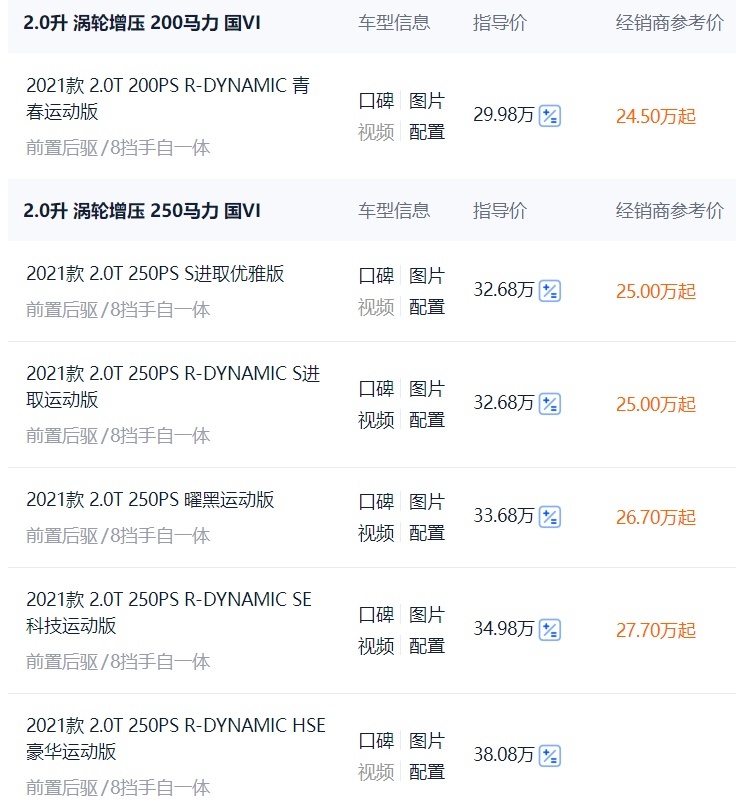Open R-DYNAMIC HSE 豪华运动版 model link
Viewport: 736px width, 808px height.
tap(176, 738)
